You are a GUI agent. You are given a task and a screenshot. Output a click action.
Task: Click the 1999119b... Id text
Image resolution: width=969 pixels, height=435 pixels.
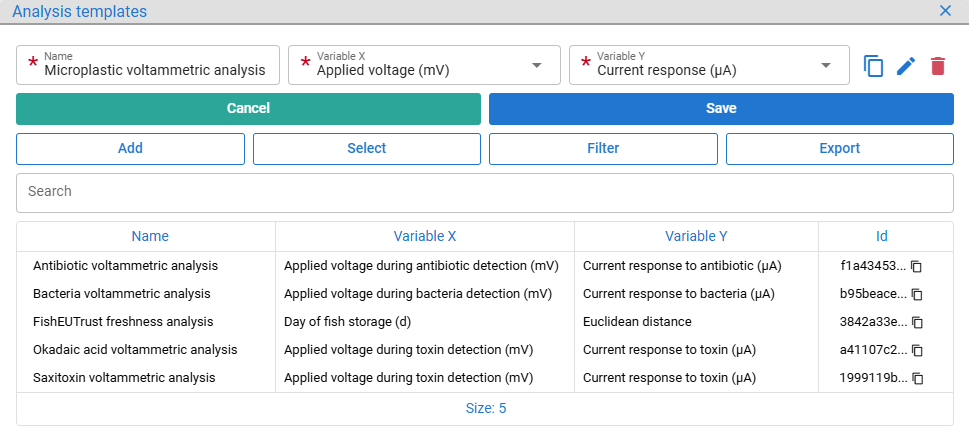click(x=873, y=378)
